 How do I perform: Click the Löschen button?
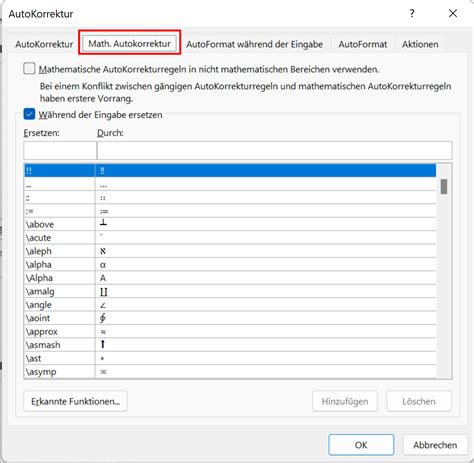coord(419,401)
